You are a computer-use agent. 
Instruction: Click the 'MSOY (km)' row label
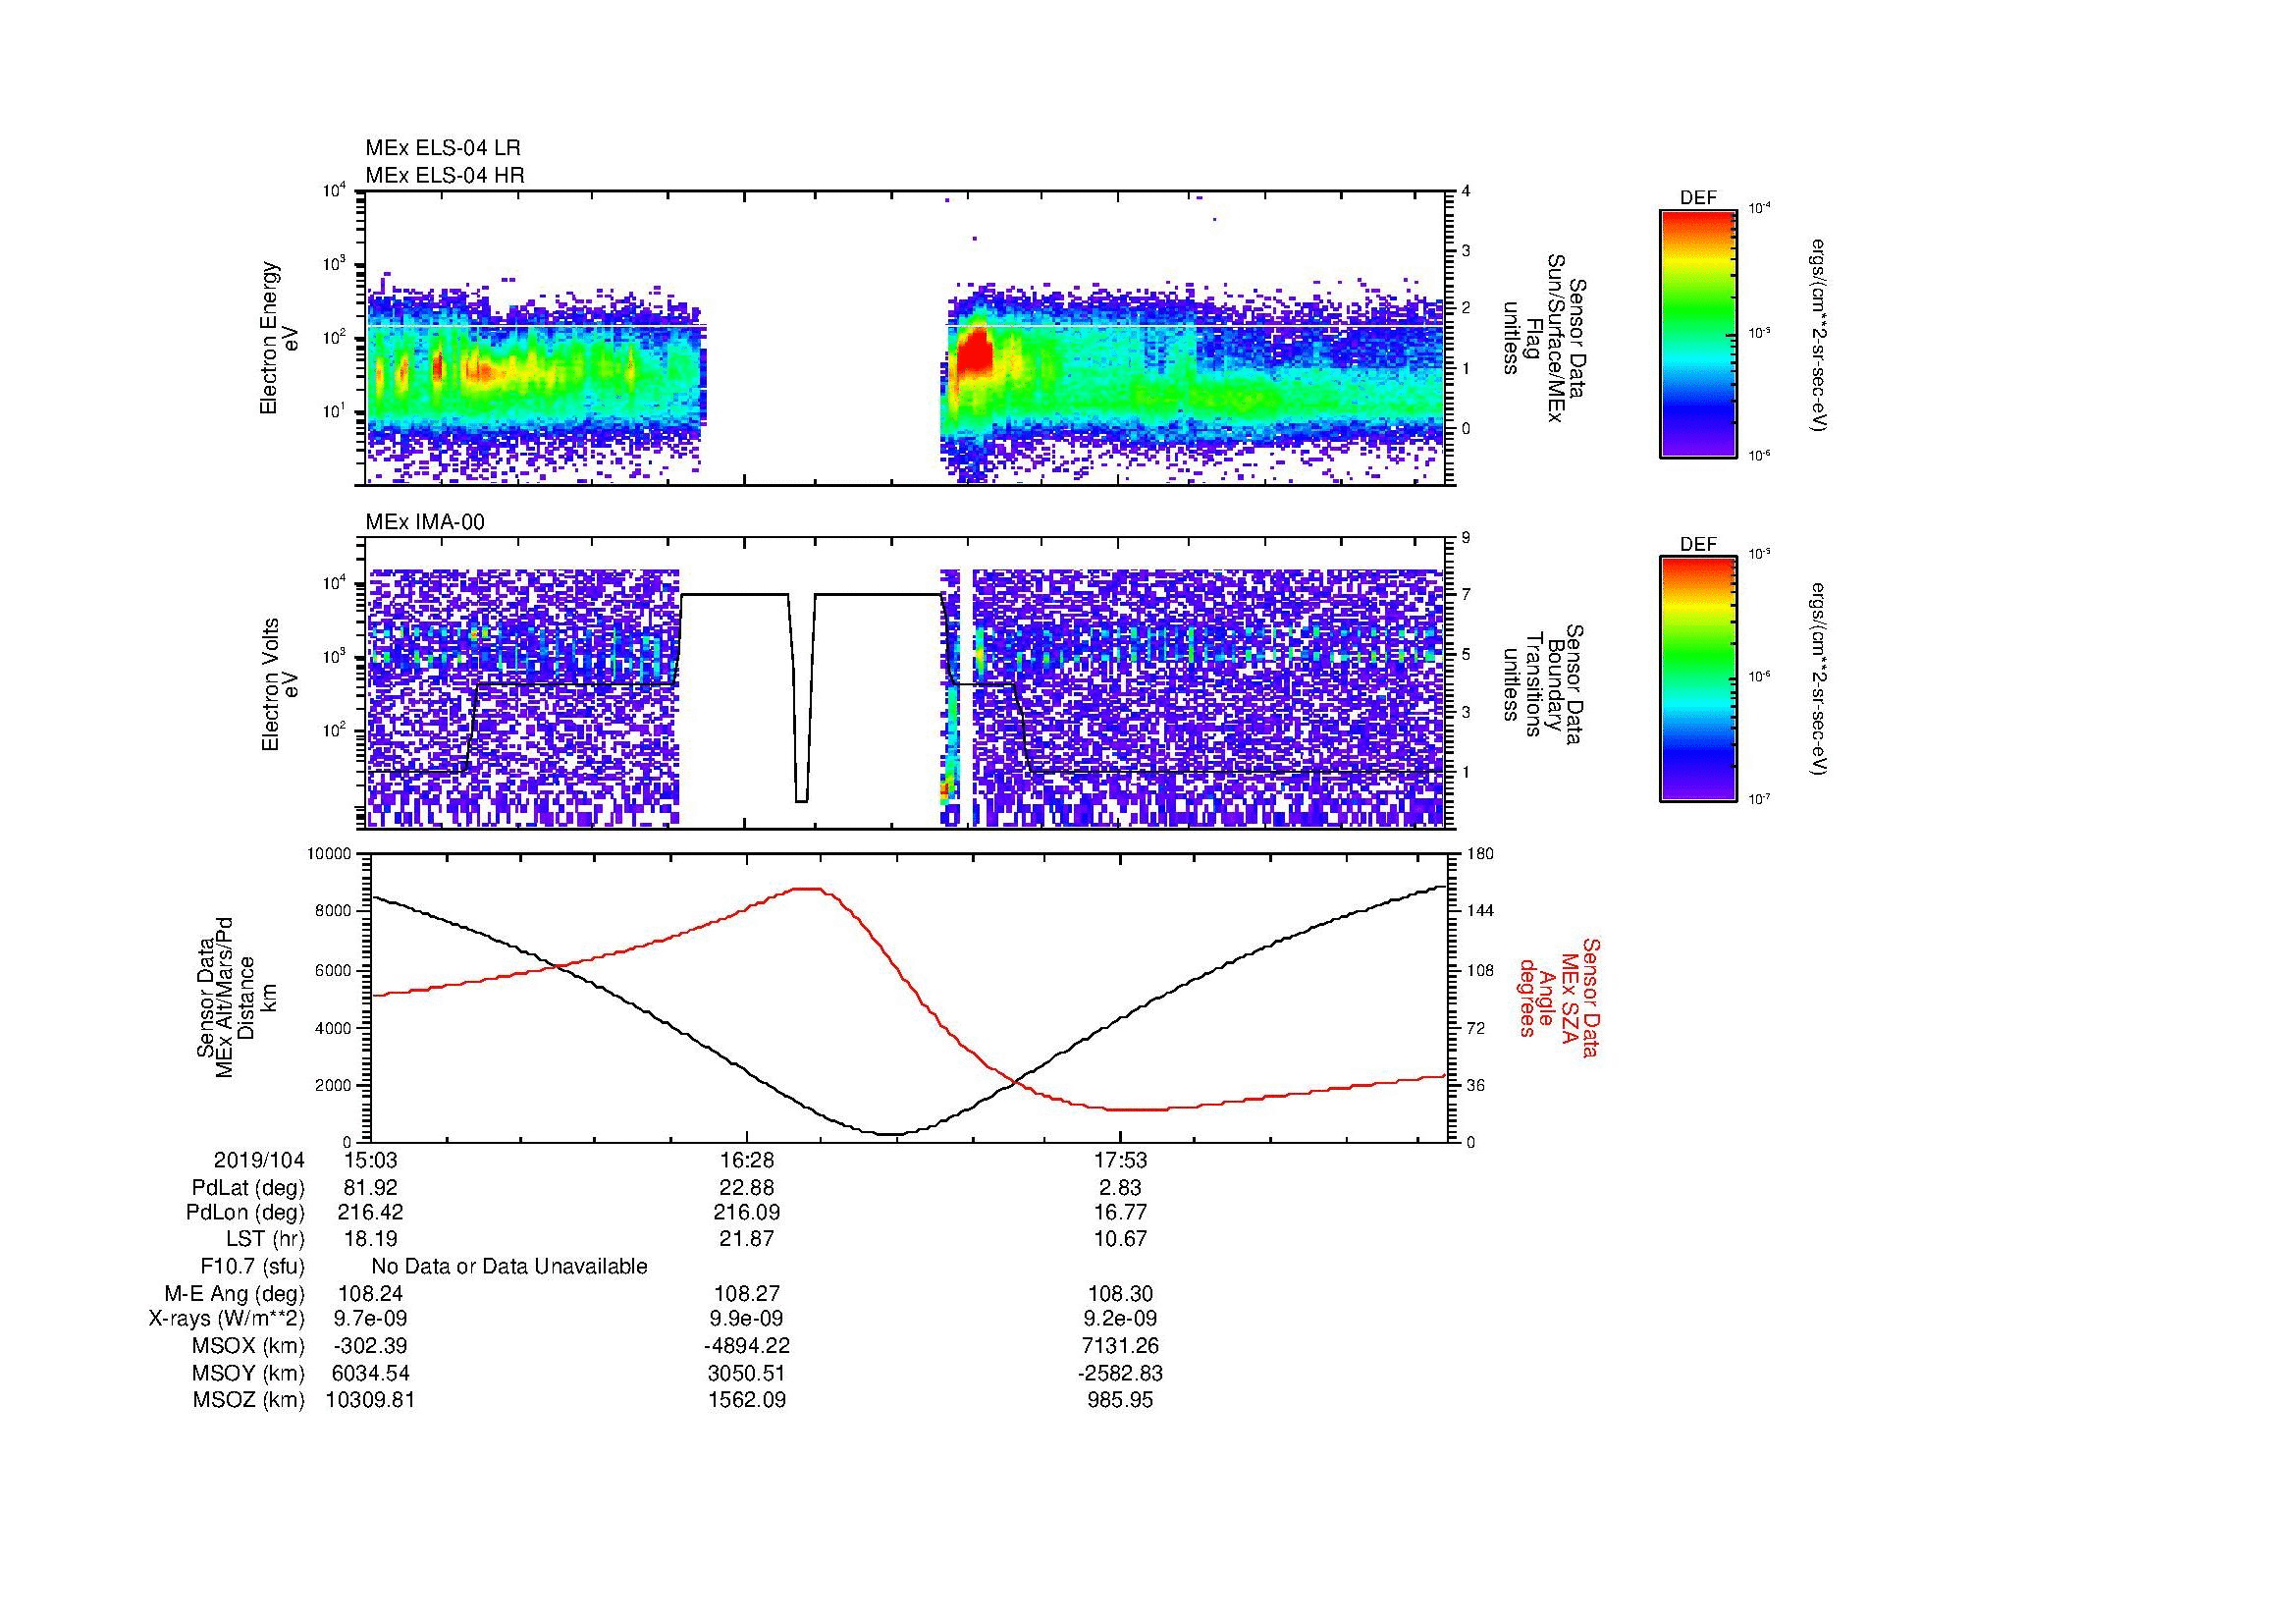click(x=248, y=1373)
